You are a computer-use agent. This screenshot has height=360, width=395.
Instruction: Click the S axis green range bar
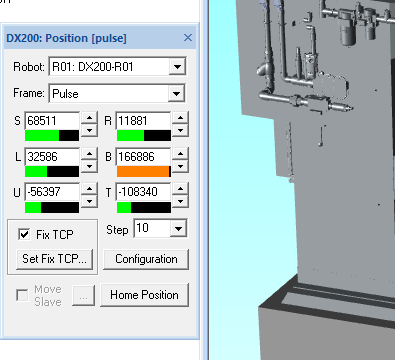[x=52, y=136]
